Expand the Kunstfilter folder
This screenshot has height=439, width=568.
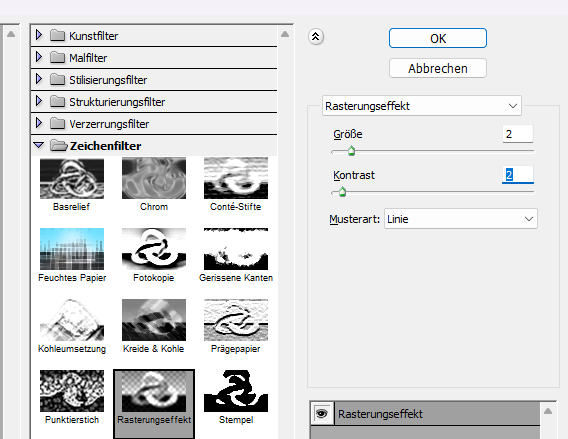pos(39,35)
